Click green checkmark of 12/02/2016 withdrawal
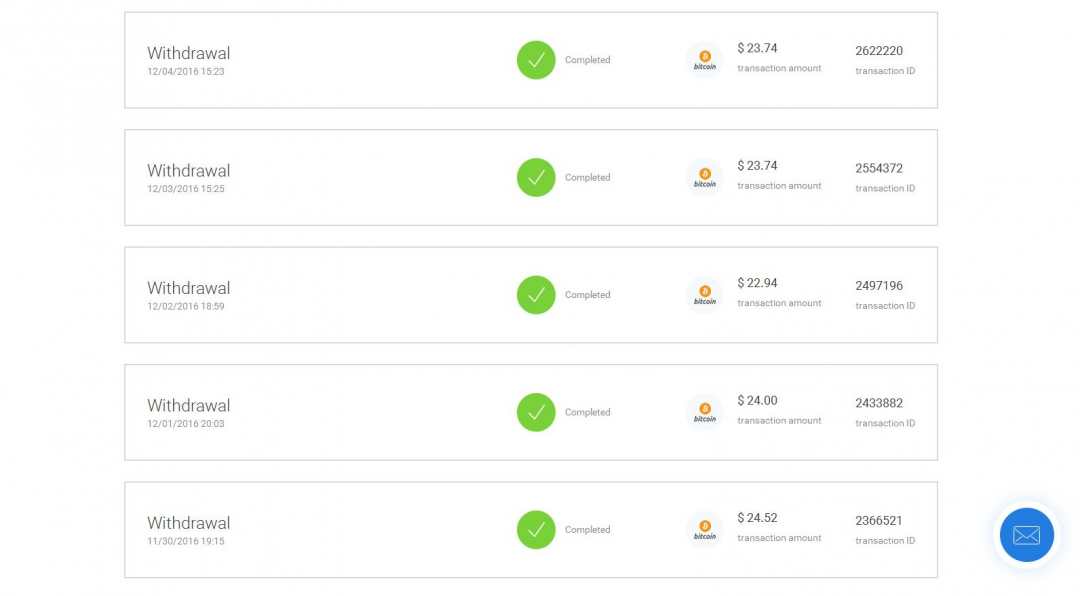 tap(536, 295)
